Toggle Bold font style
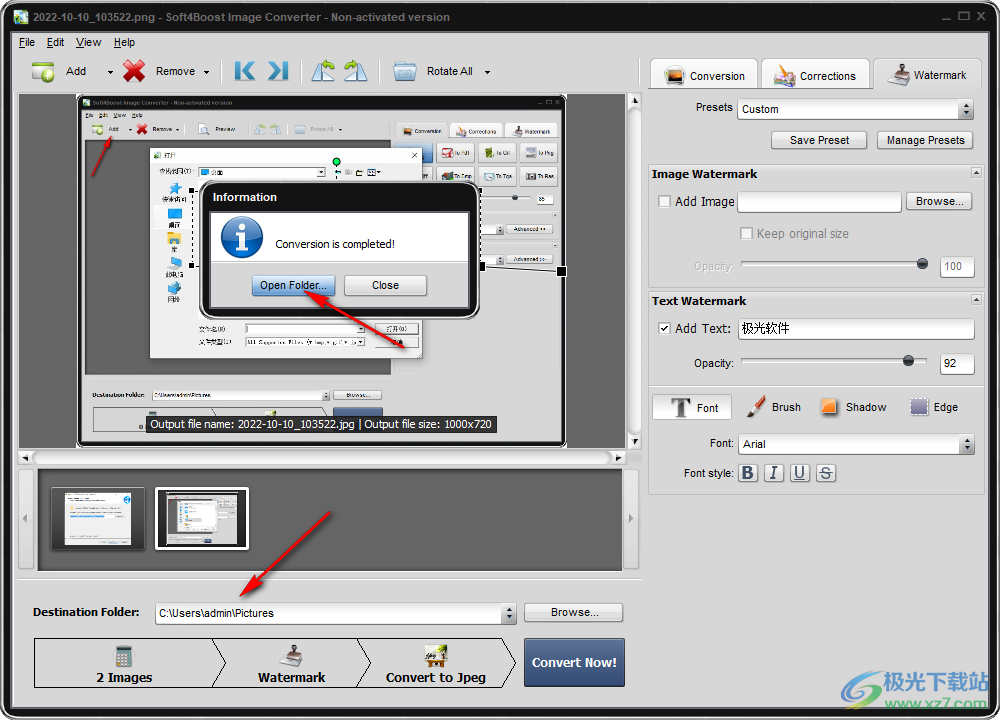The image size is (1000, 720). point(748,473)
